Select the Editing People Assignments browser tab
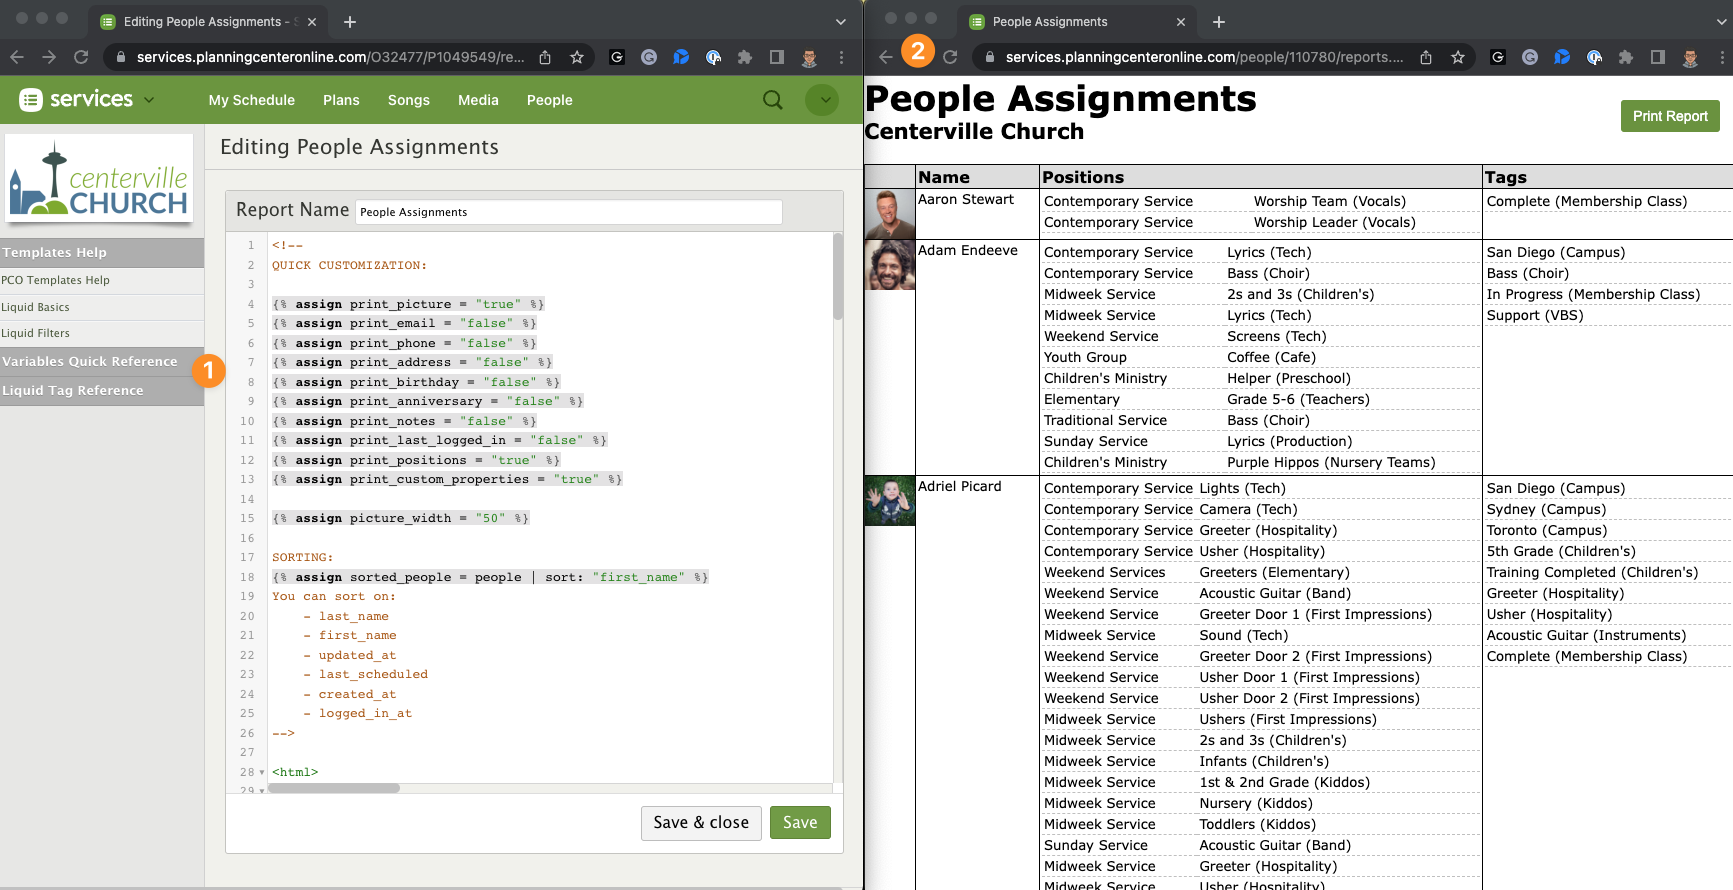 coord(207,21)
